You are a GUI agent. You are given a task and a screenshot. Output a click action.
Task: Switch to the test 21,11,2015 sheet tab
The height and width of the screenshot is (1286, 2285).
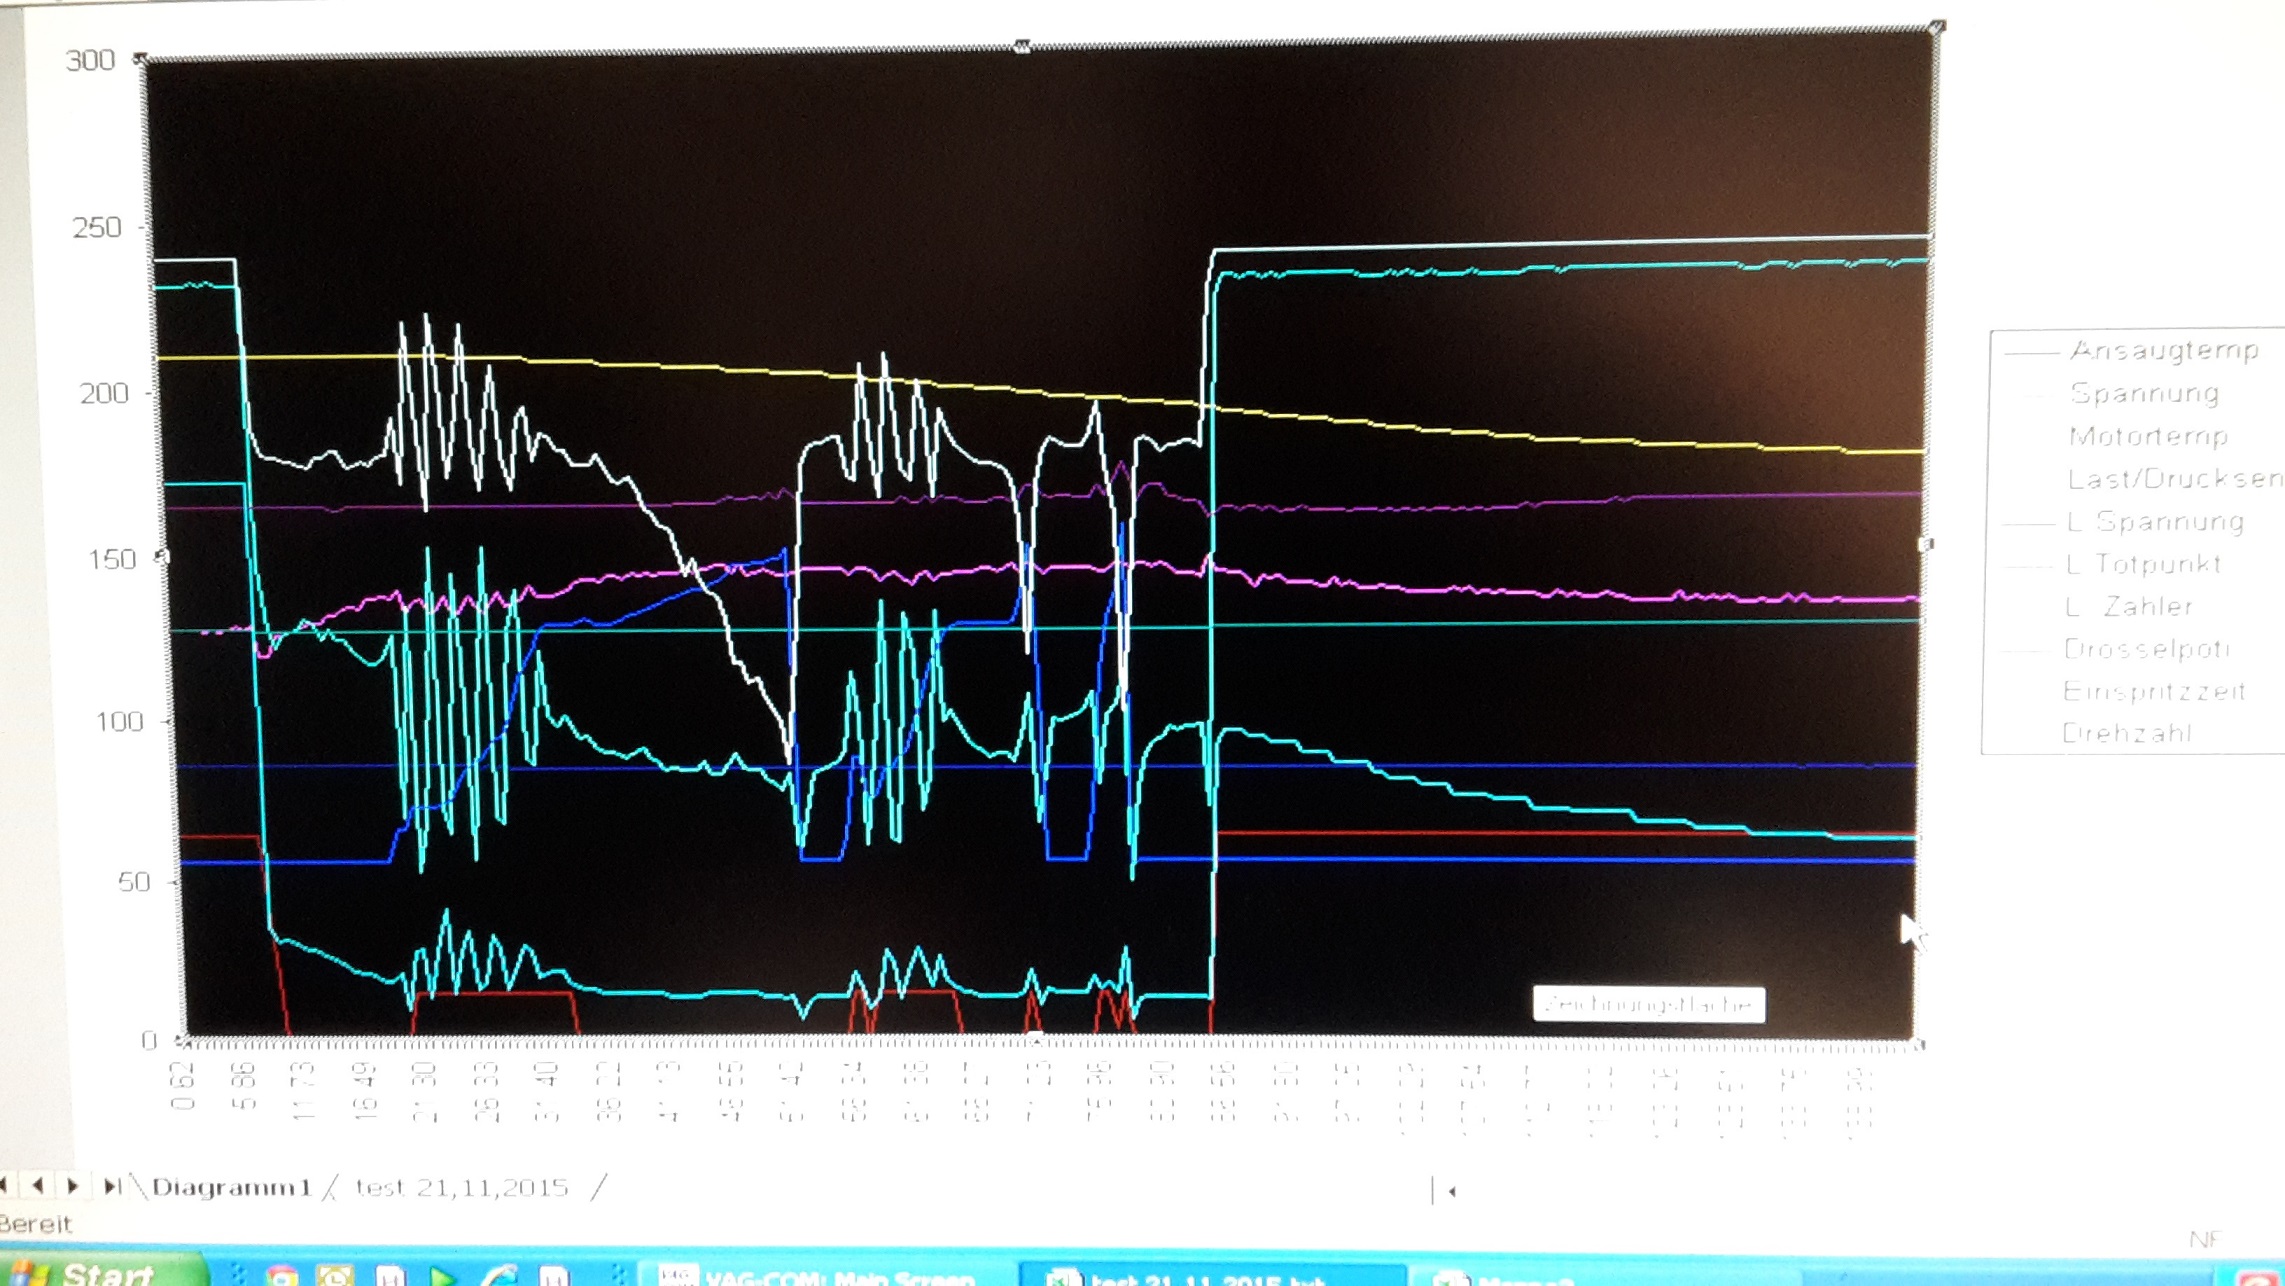(462, 1188)
